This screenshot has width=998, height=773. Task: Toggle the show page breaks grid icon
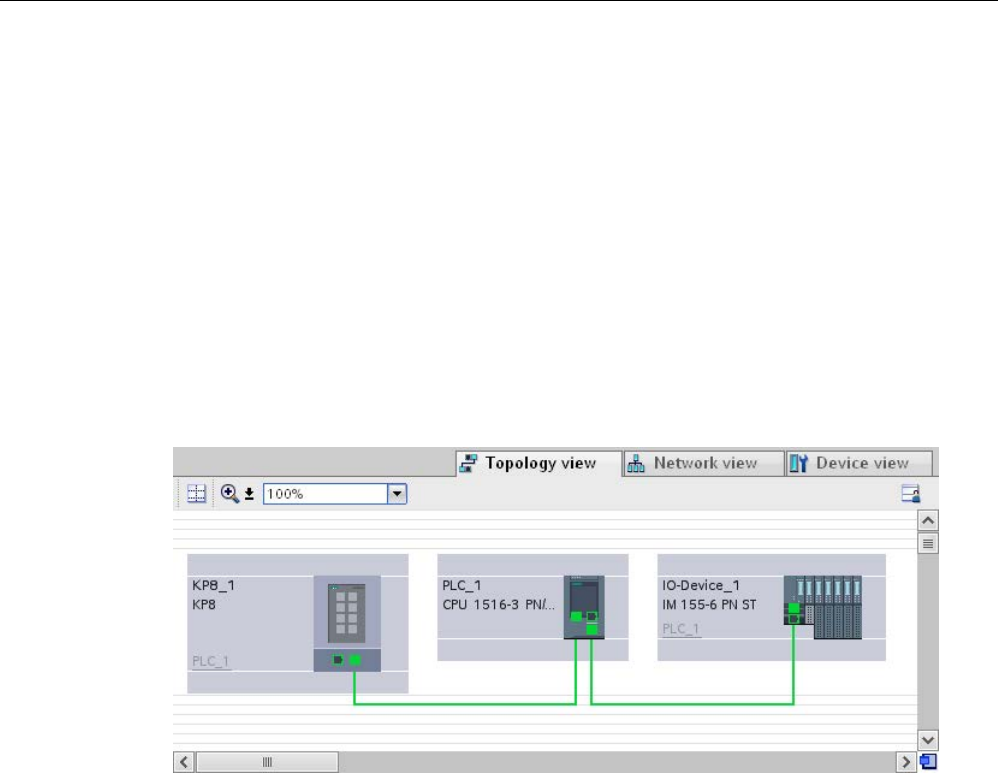pyautogui.click(x=196, y=493)
